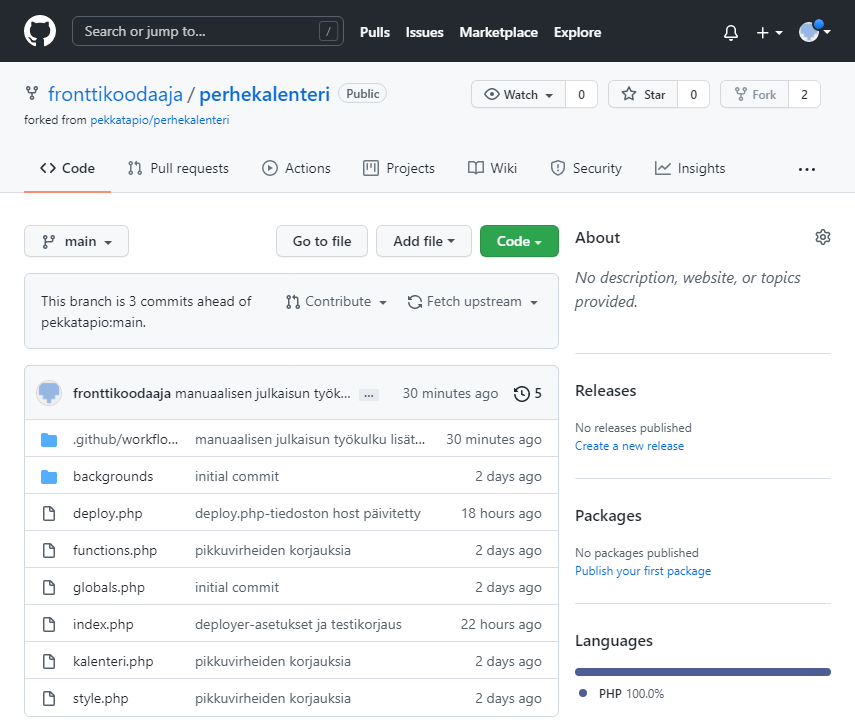This screenshot has width=855, height=727.
Task: Click Create a new release link
Action: click(x=629, y=446)
